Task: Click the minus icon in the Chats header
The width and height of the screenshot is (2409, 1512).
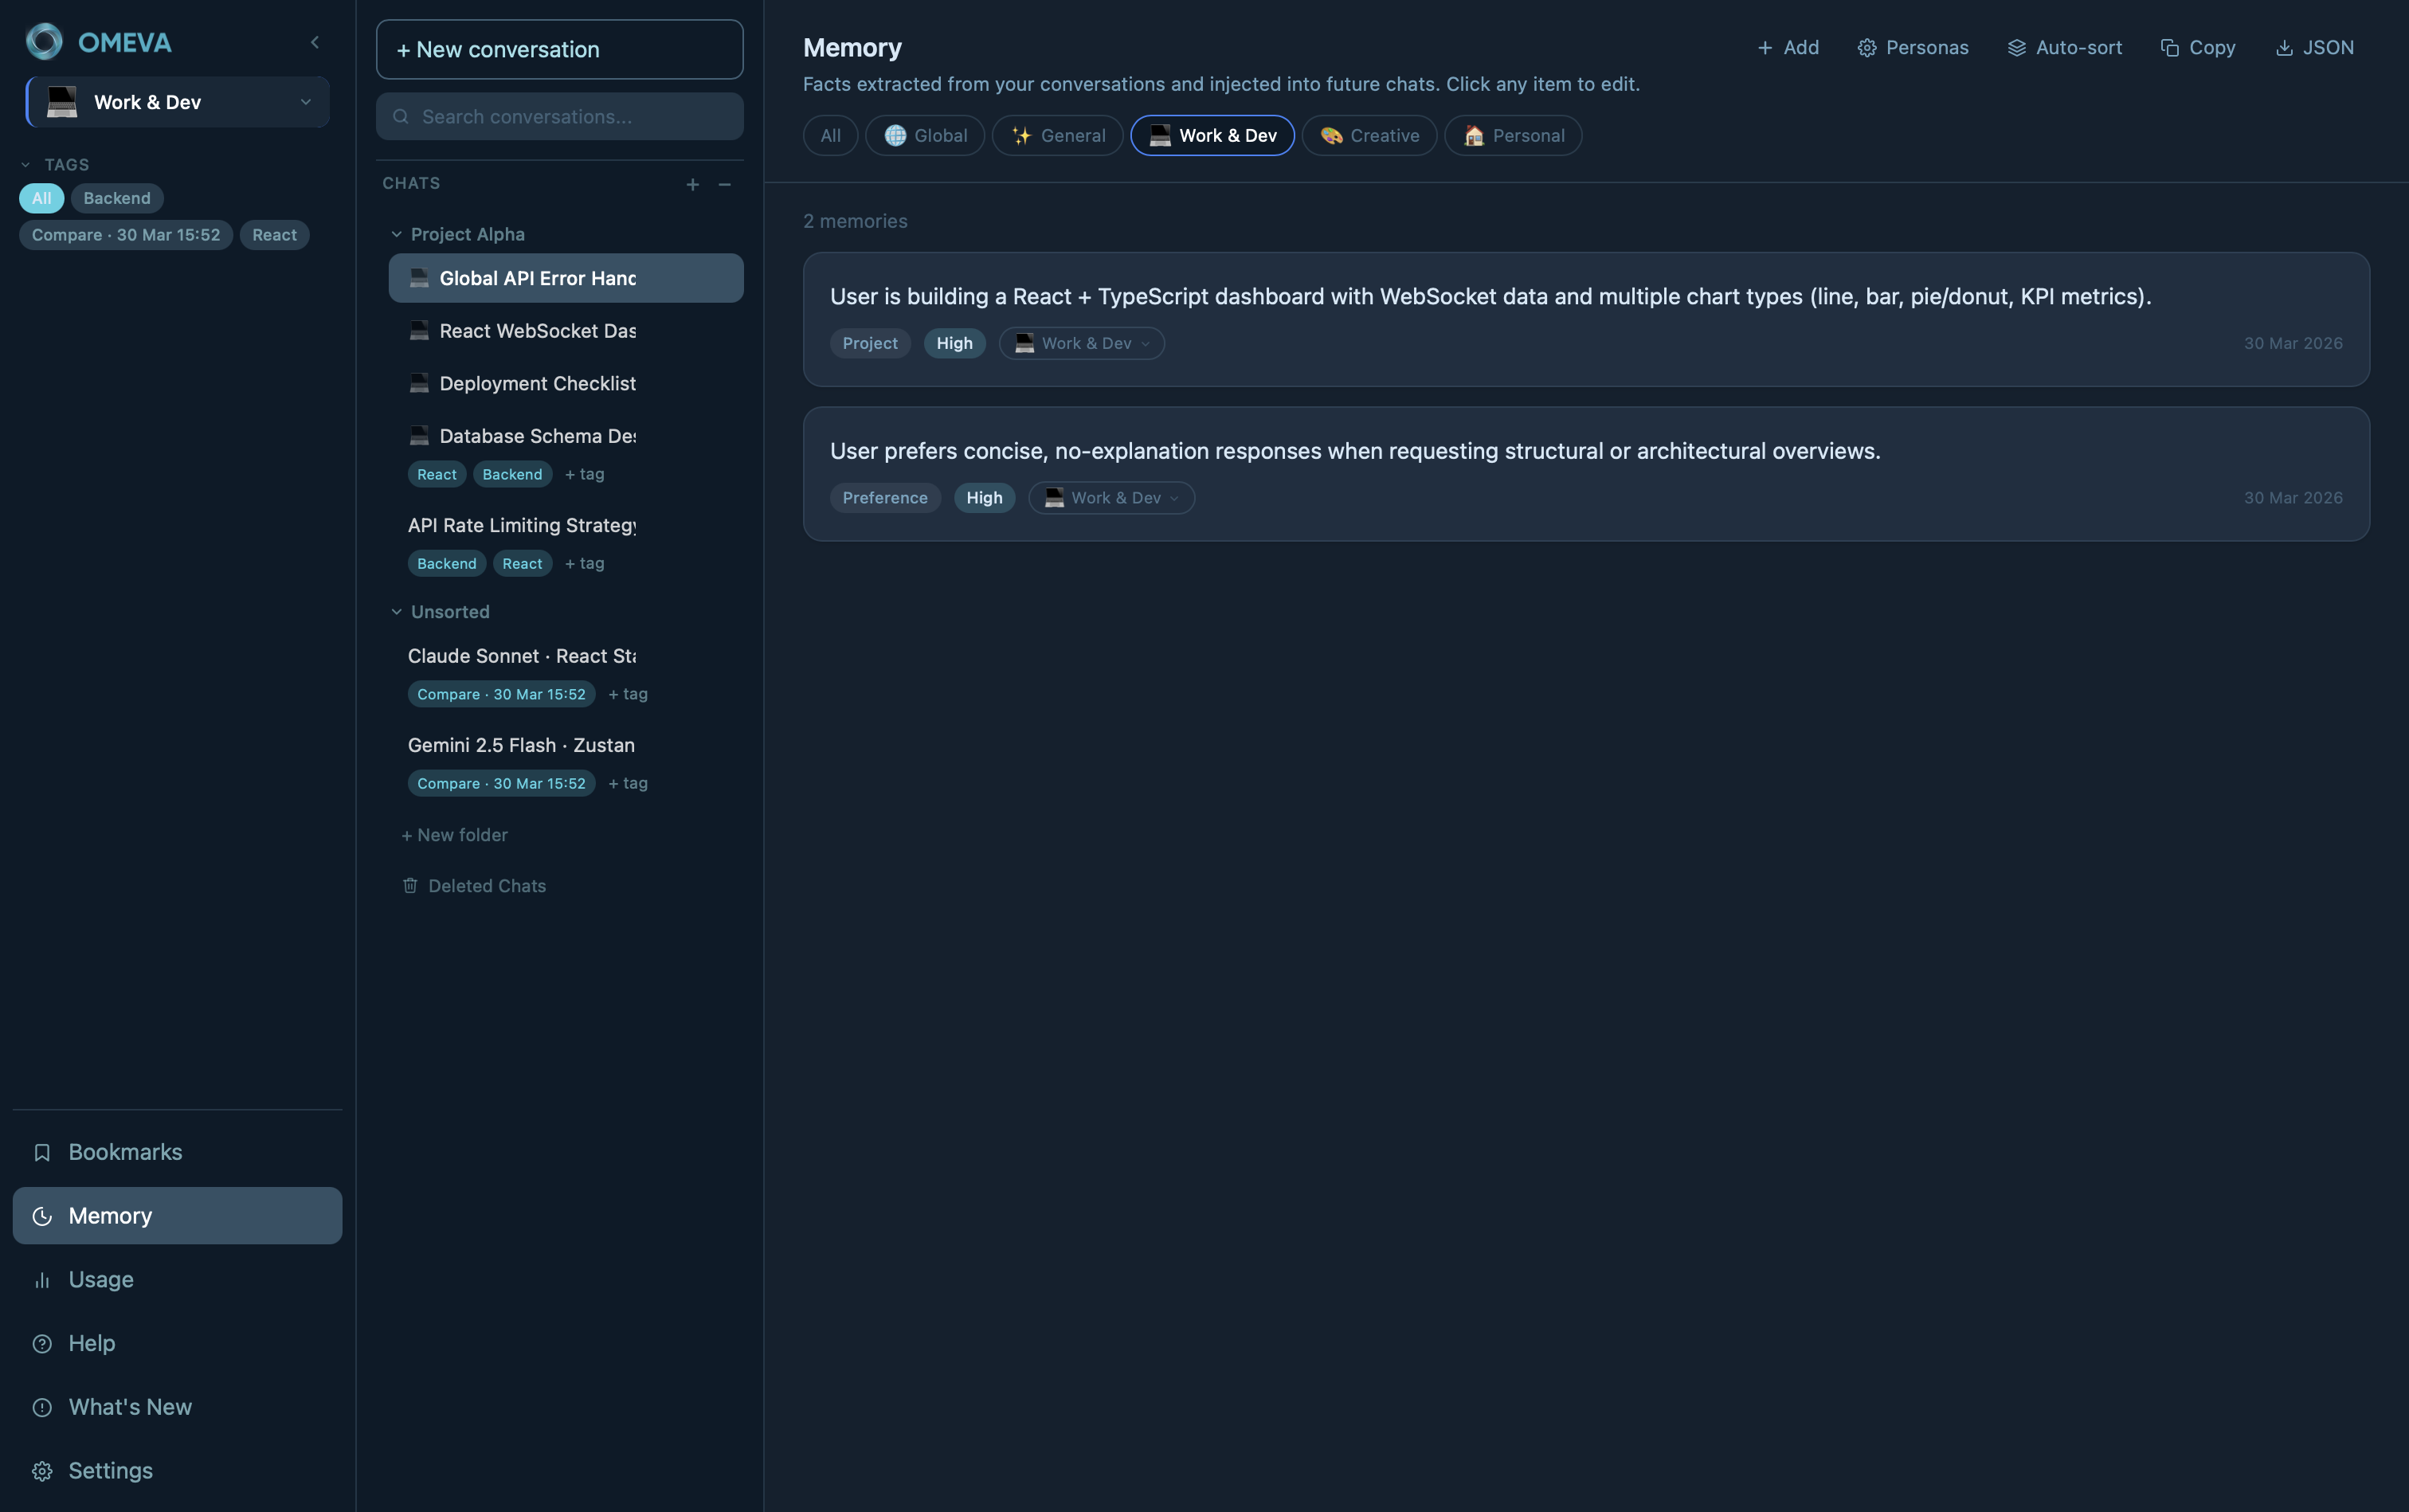Action: (x=725, y=184)
